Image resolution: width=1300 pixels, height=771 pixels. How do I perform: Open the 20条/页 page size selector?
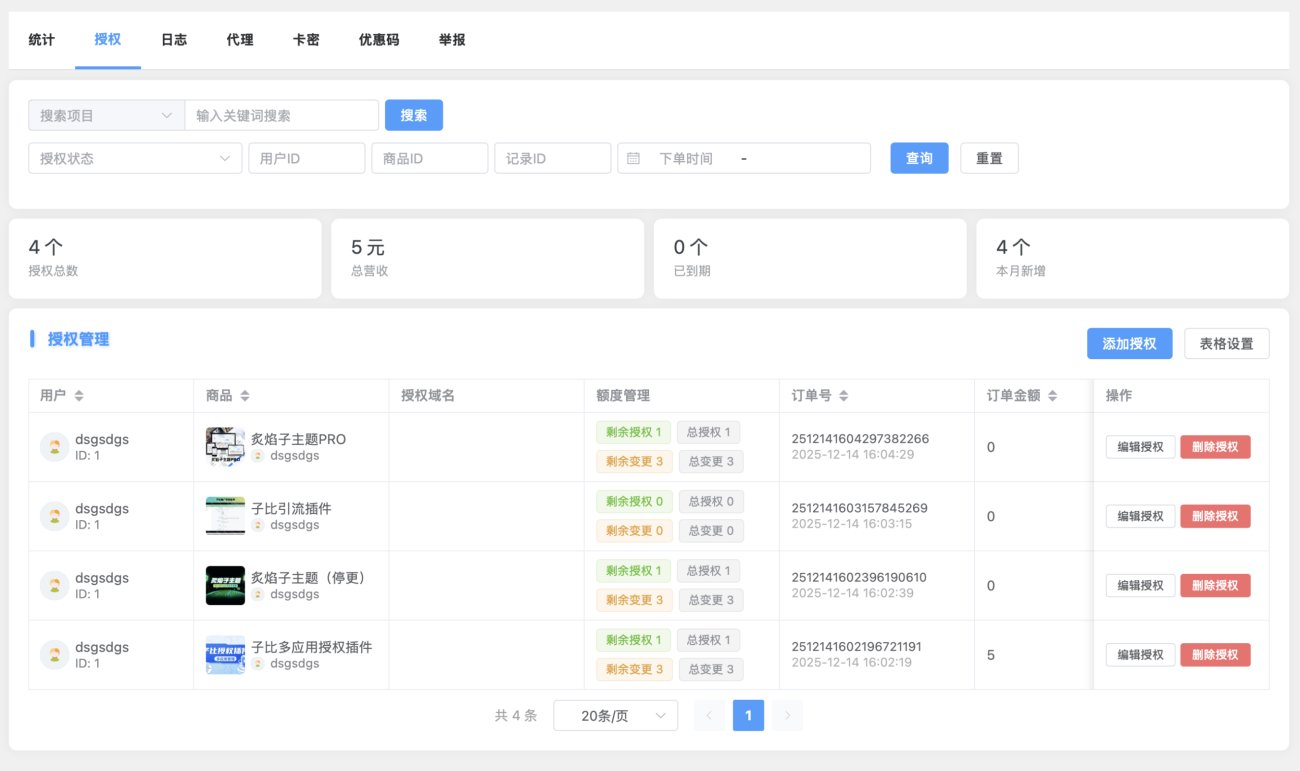pos(615,715)
